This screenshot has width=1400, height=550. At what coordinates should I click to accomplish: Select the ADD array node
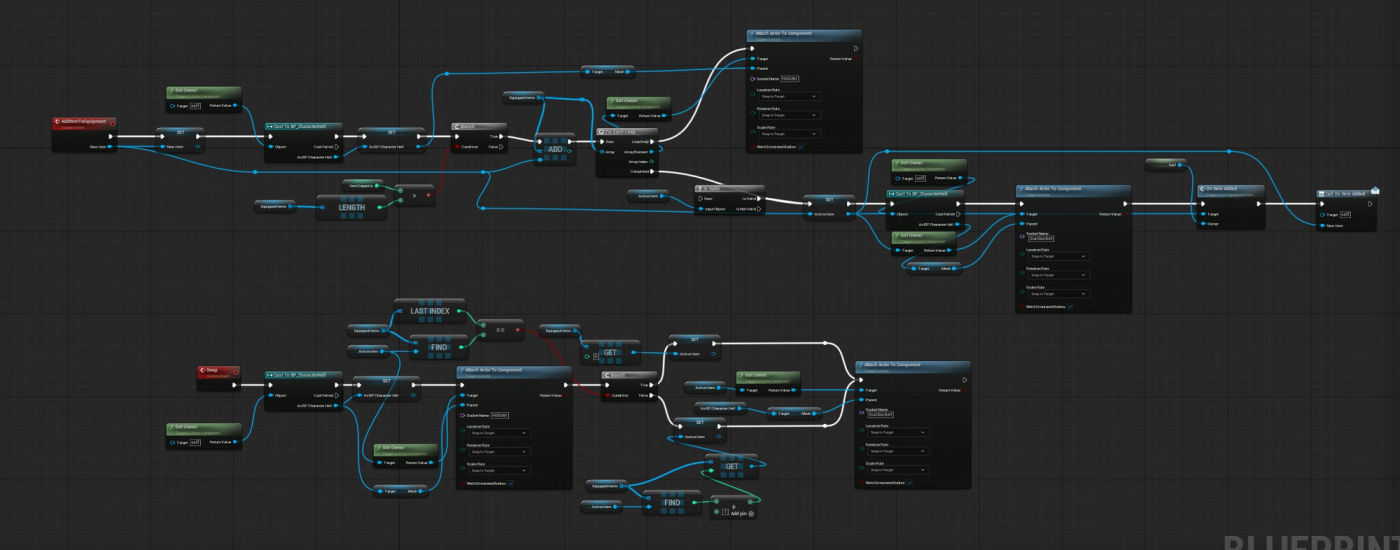point(555,147)
